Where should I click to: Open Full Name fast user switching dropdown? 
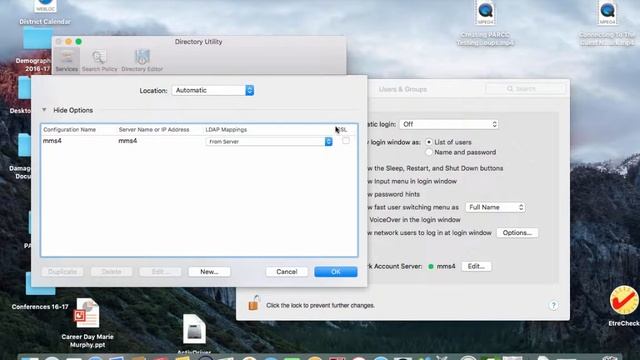(x=495, y=207)
